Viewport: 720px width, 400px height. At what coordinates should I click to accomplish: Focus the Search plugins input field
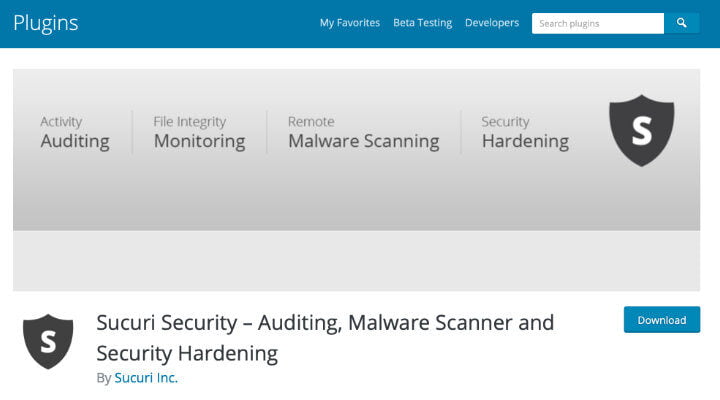click(x=598, y=23)
